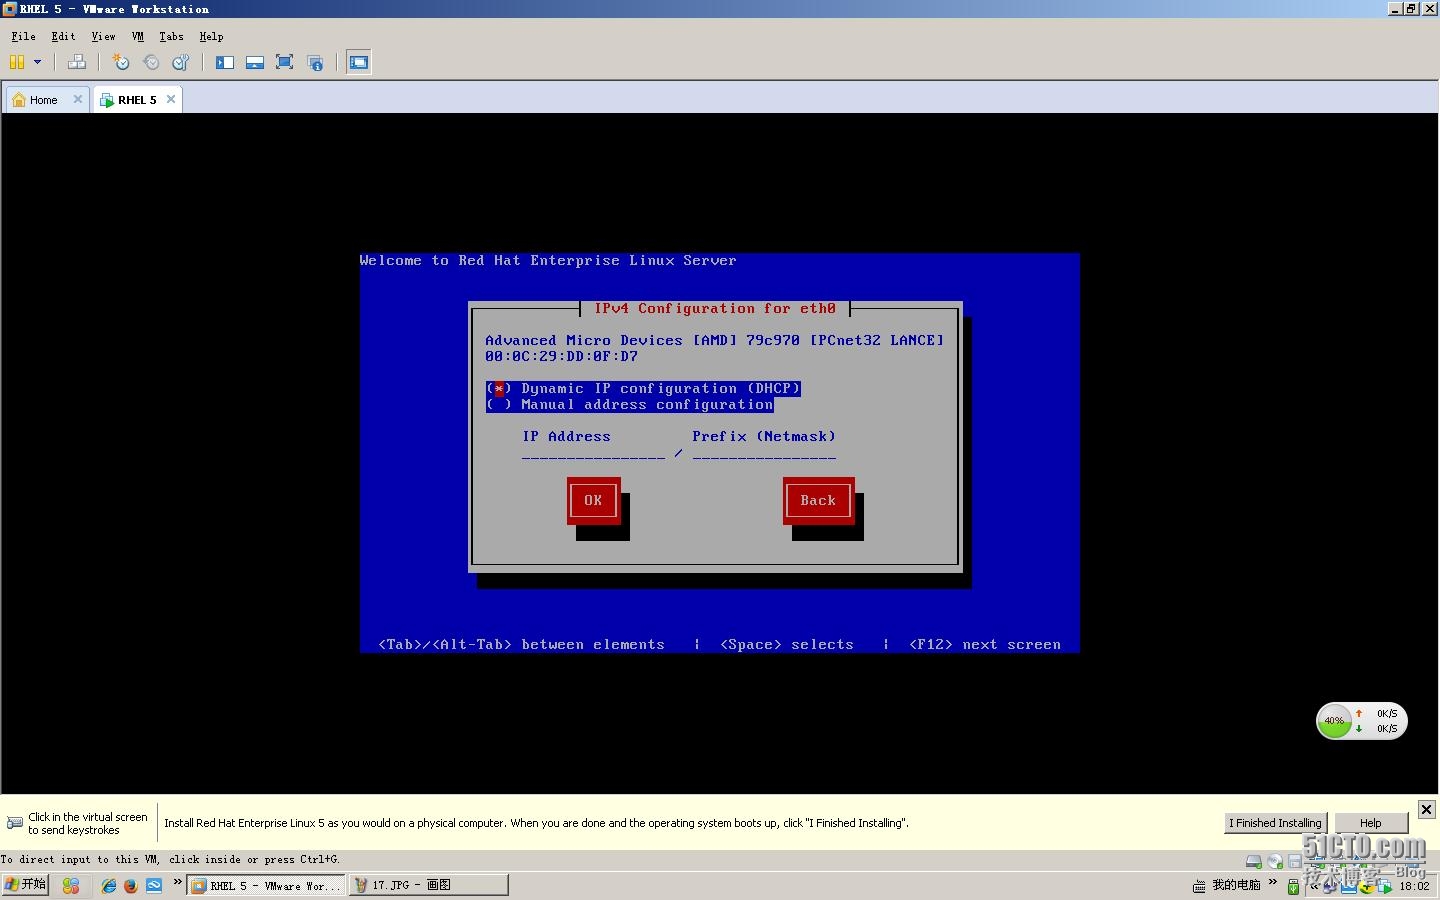
Task: Click the IP Address input field
Action: click(593, 453)
